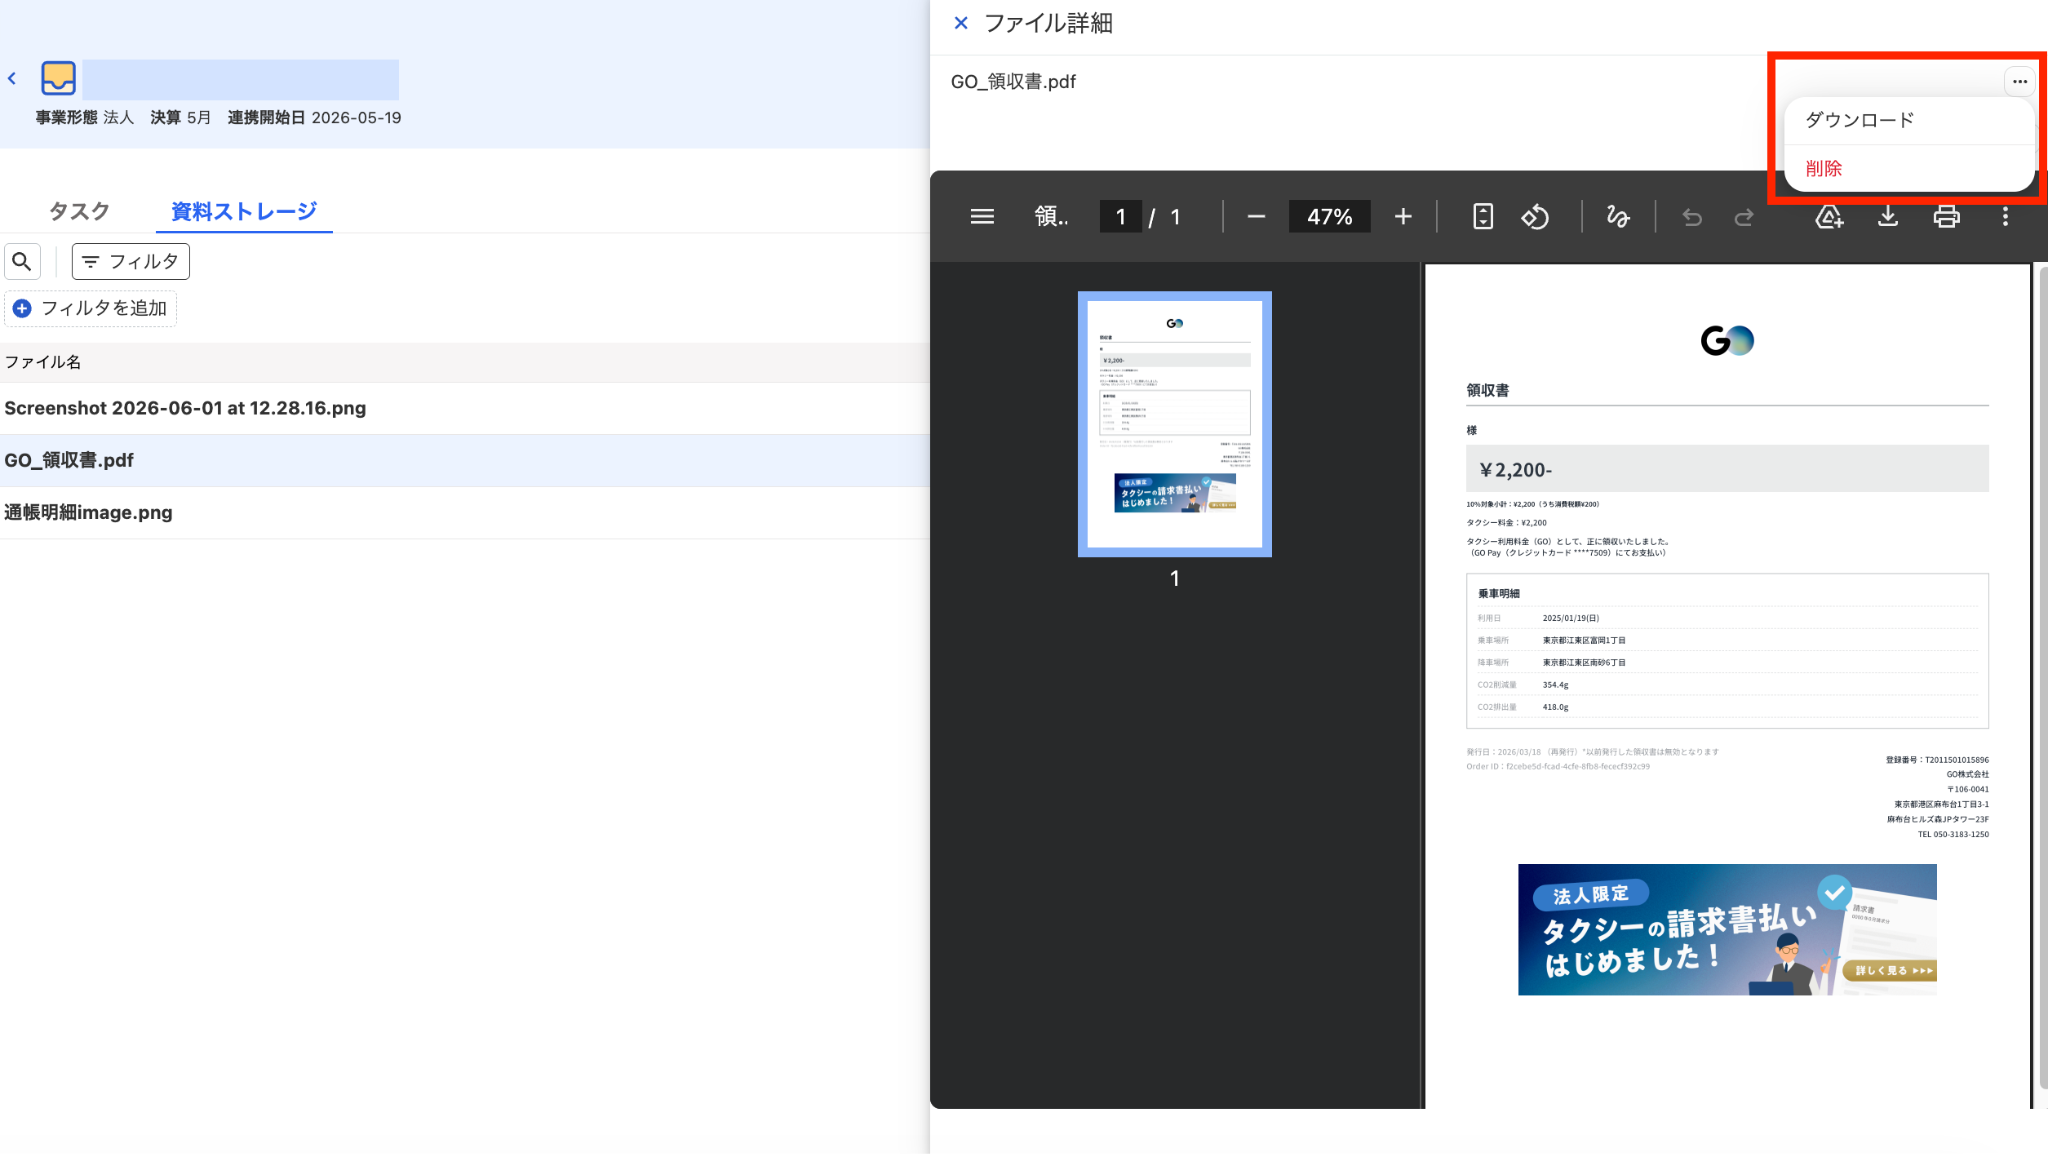Open the PDF viewer more actions menu
Screen dimensions: 2048x1154
tap(2005, 217)
